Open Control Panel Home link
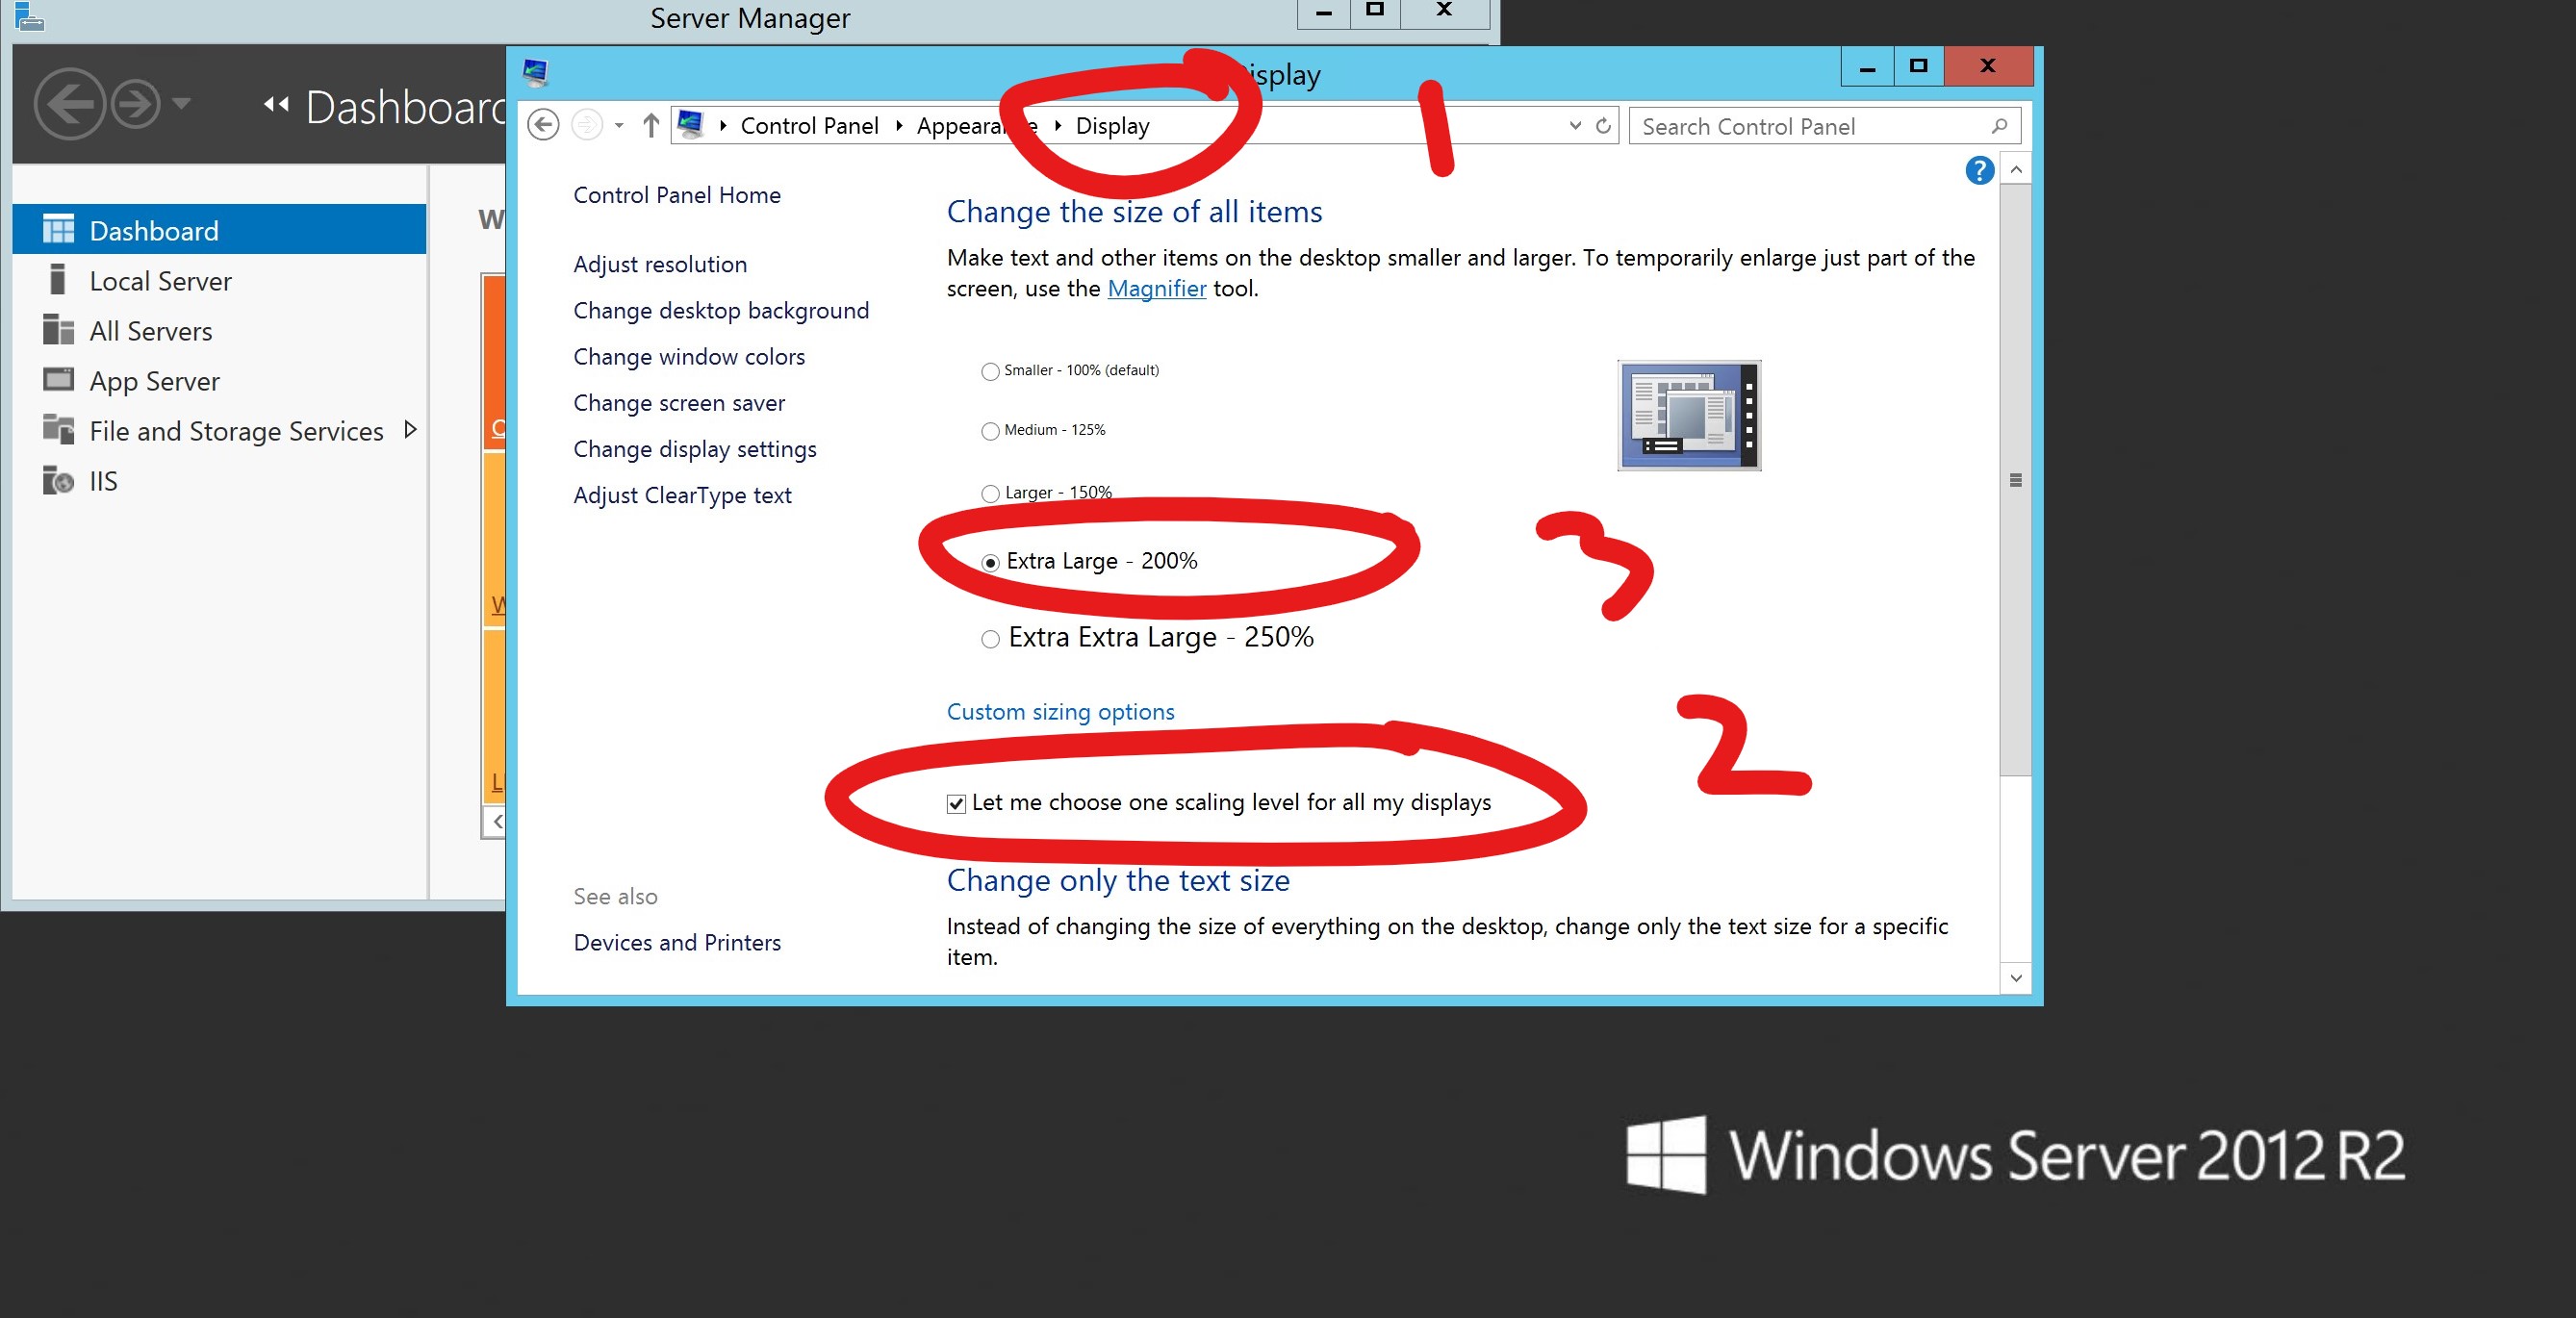The image size is (2576, 1318). (677, 195)
